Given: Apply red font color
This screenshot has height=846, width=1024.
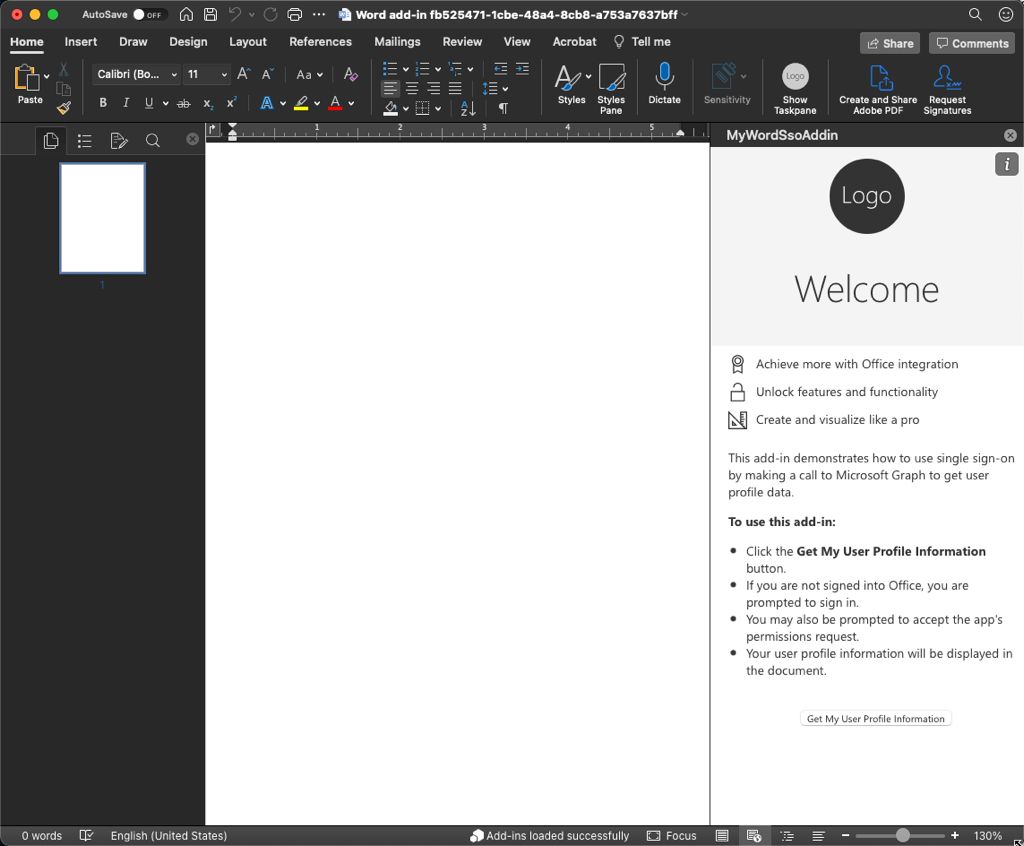Looking at the screenshot, I should (336, 103).
